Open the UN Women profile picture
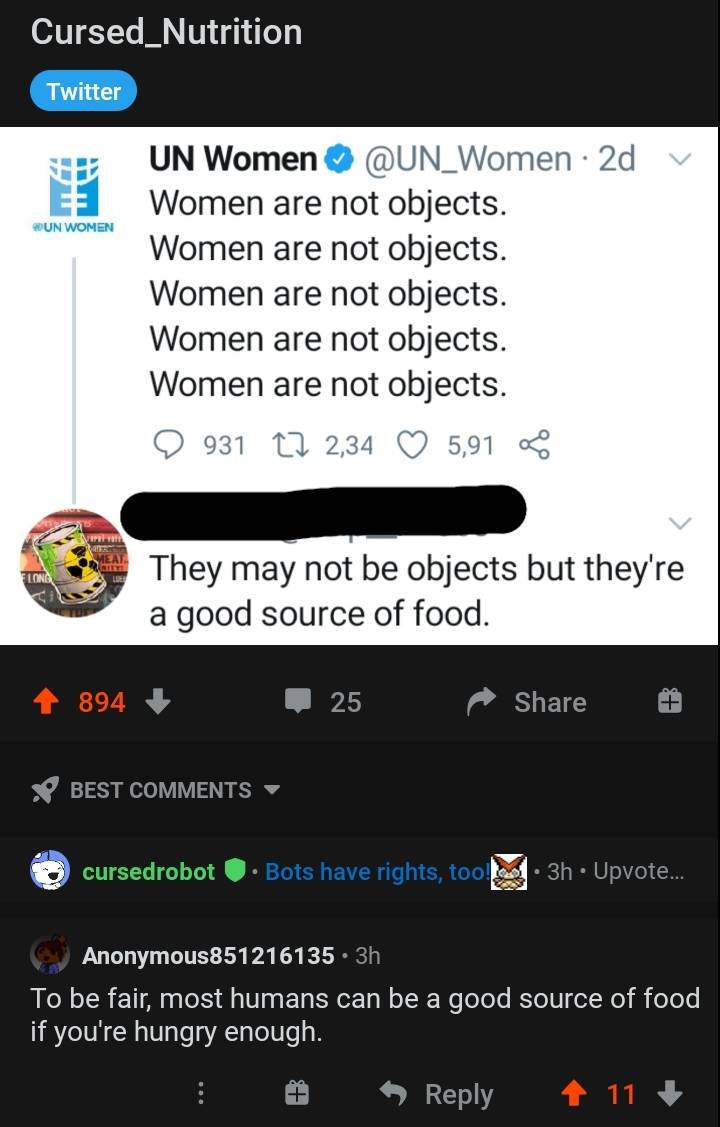 tap(74, 188)
